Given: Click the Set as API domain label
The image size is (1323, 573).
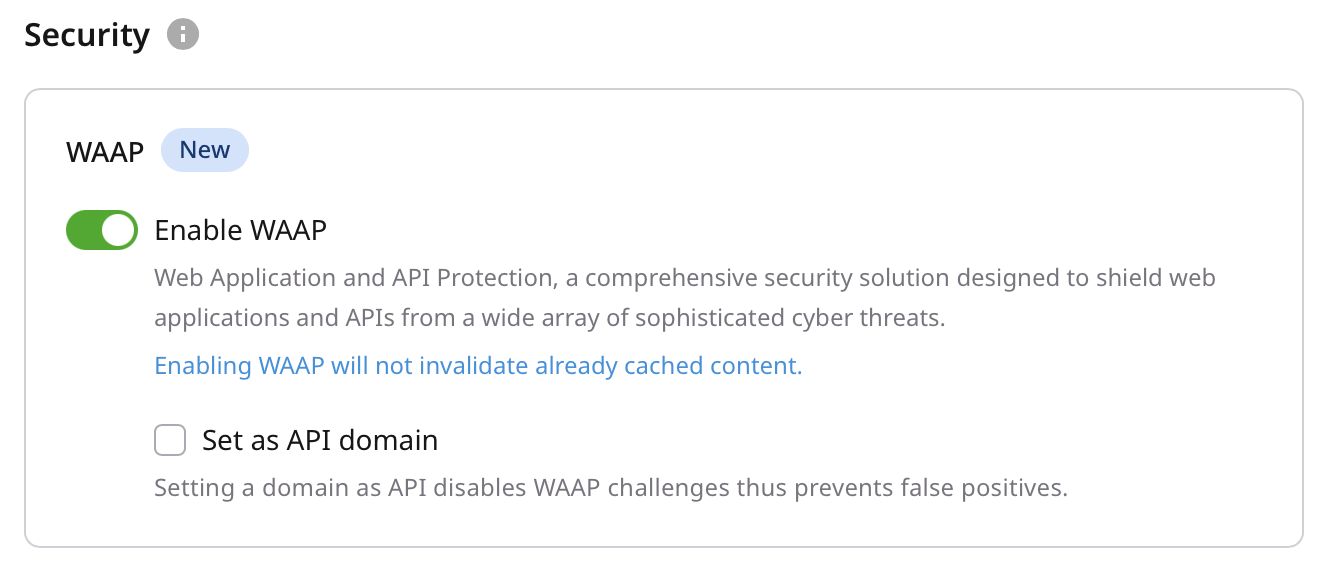Looking at the screenshot, I should coord(320,440).
